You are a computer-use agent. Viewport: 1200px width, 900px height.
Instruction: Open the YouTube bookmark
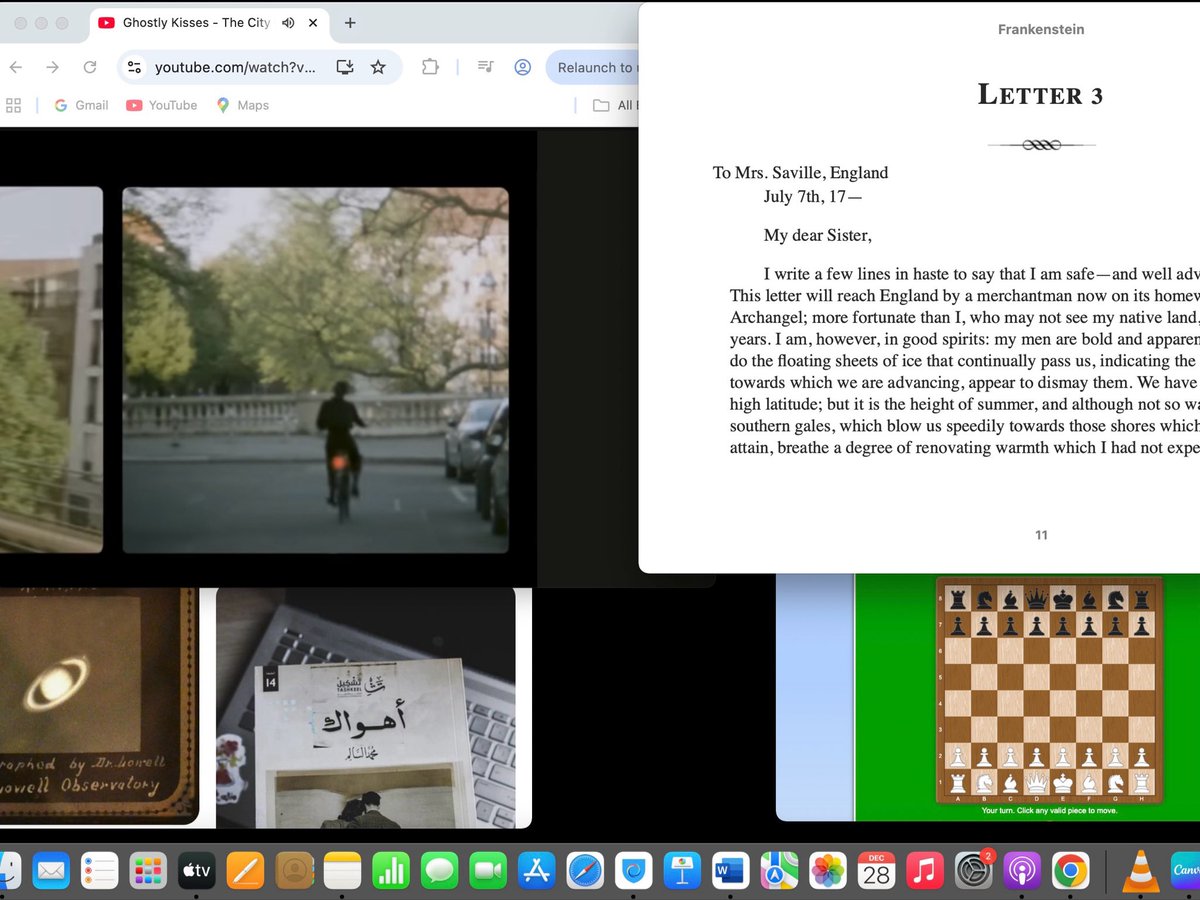tap(162, 105)
